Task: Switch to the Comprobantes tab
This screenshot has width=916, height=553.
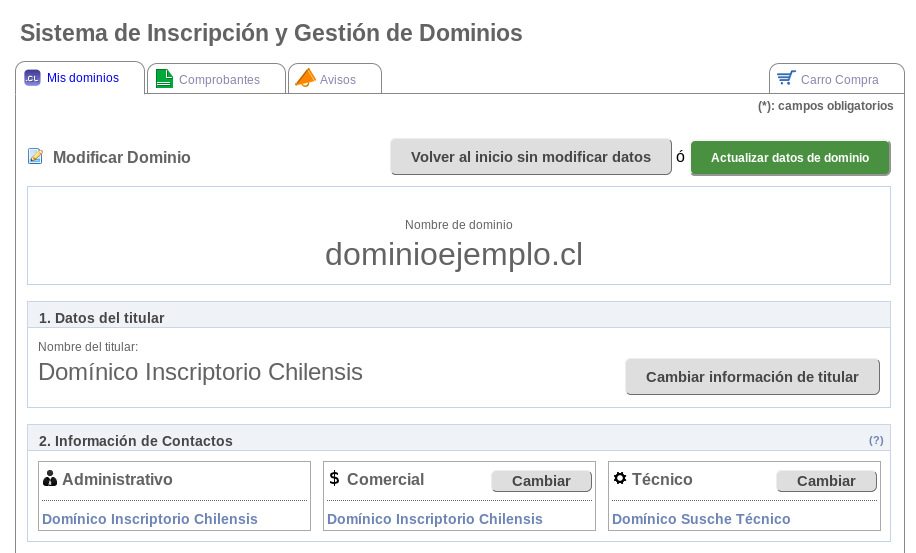Action: point(219,80)
